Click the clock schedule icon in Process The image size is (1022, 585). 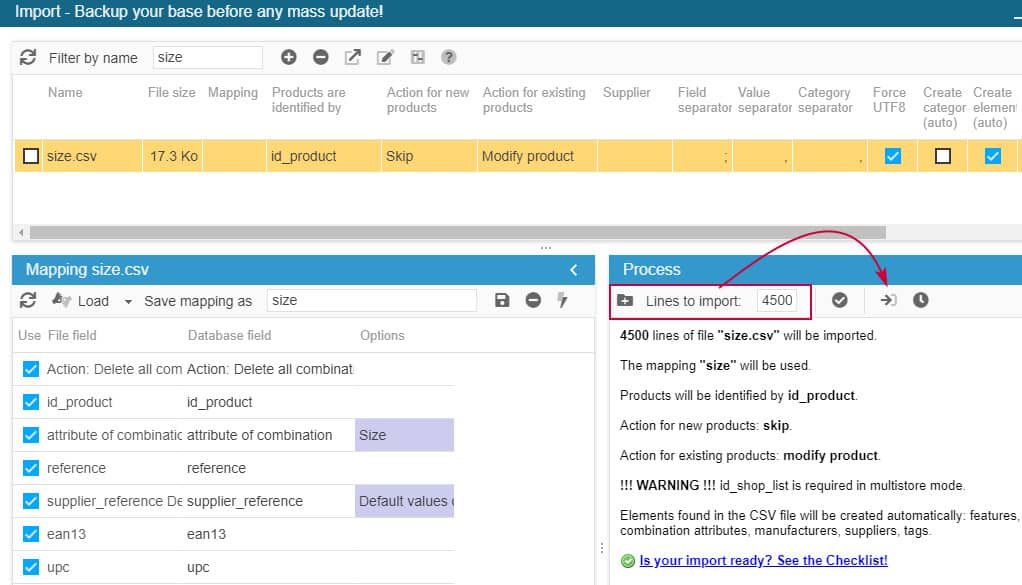[920, 300]
